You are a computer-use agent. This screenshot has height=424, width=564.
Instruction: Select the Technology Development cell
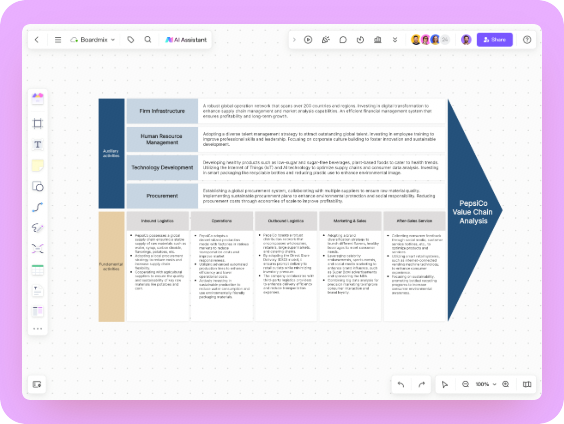[x=162, y=168]
